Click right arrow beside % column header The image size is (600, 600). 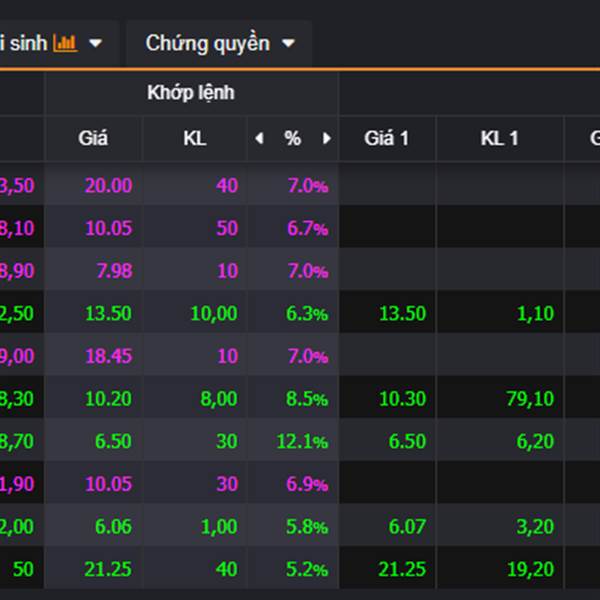(x=326, y=139)
